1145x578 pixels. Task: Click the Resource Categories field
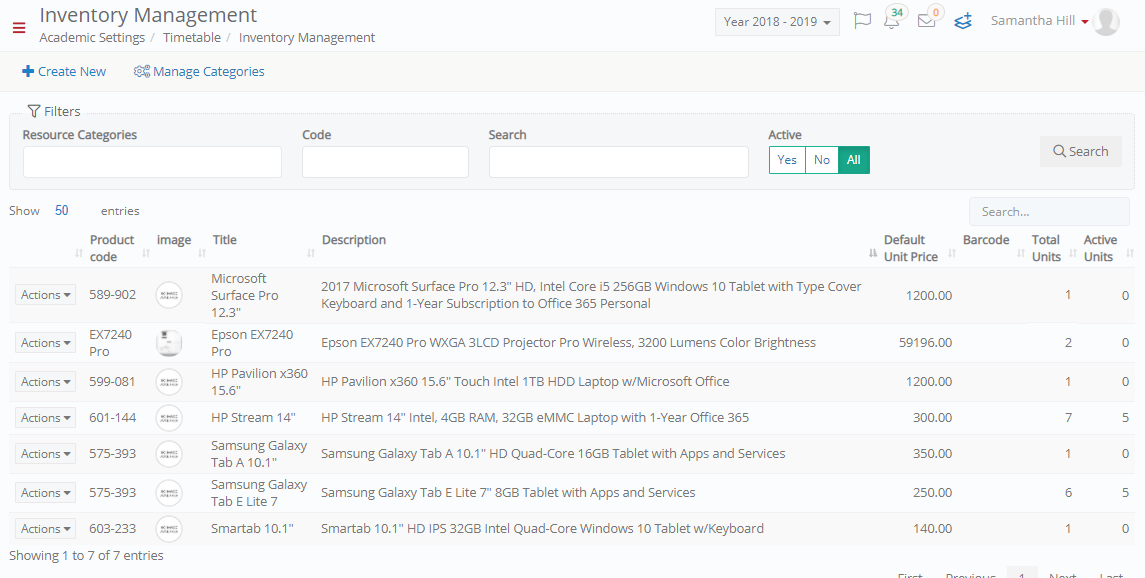pos(152,162)
